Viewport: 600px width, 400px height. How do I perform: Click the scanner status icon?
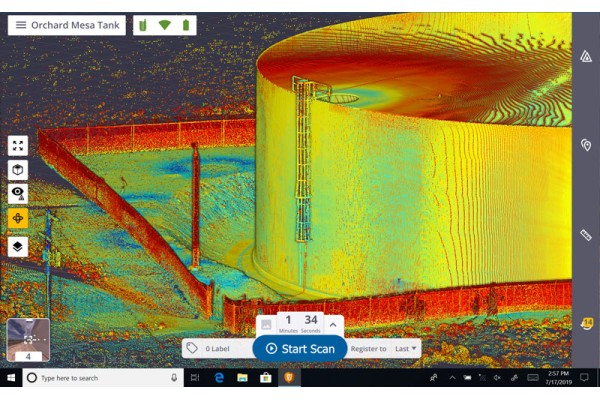coord(143,25)
